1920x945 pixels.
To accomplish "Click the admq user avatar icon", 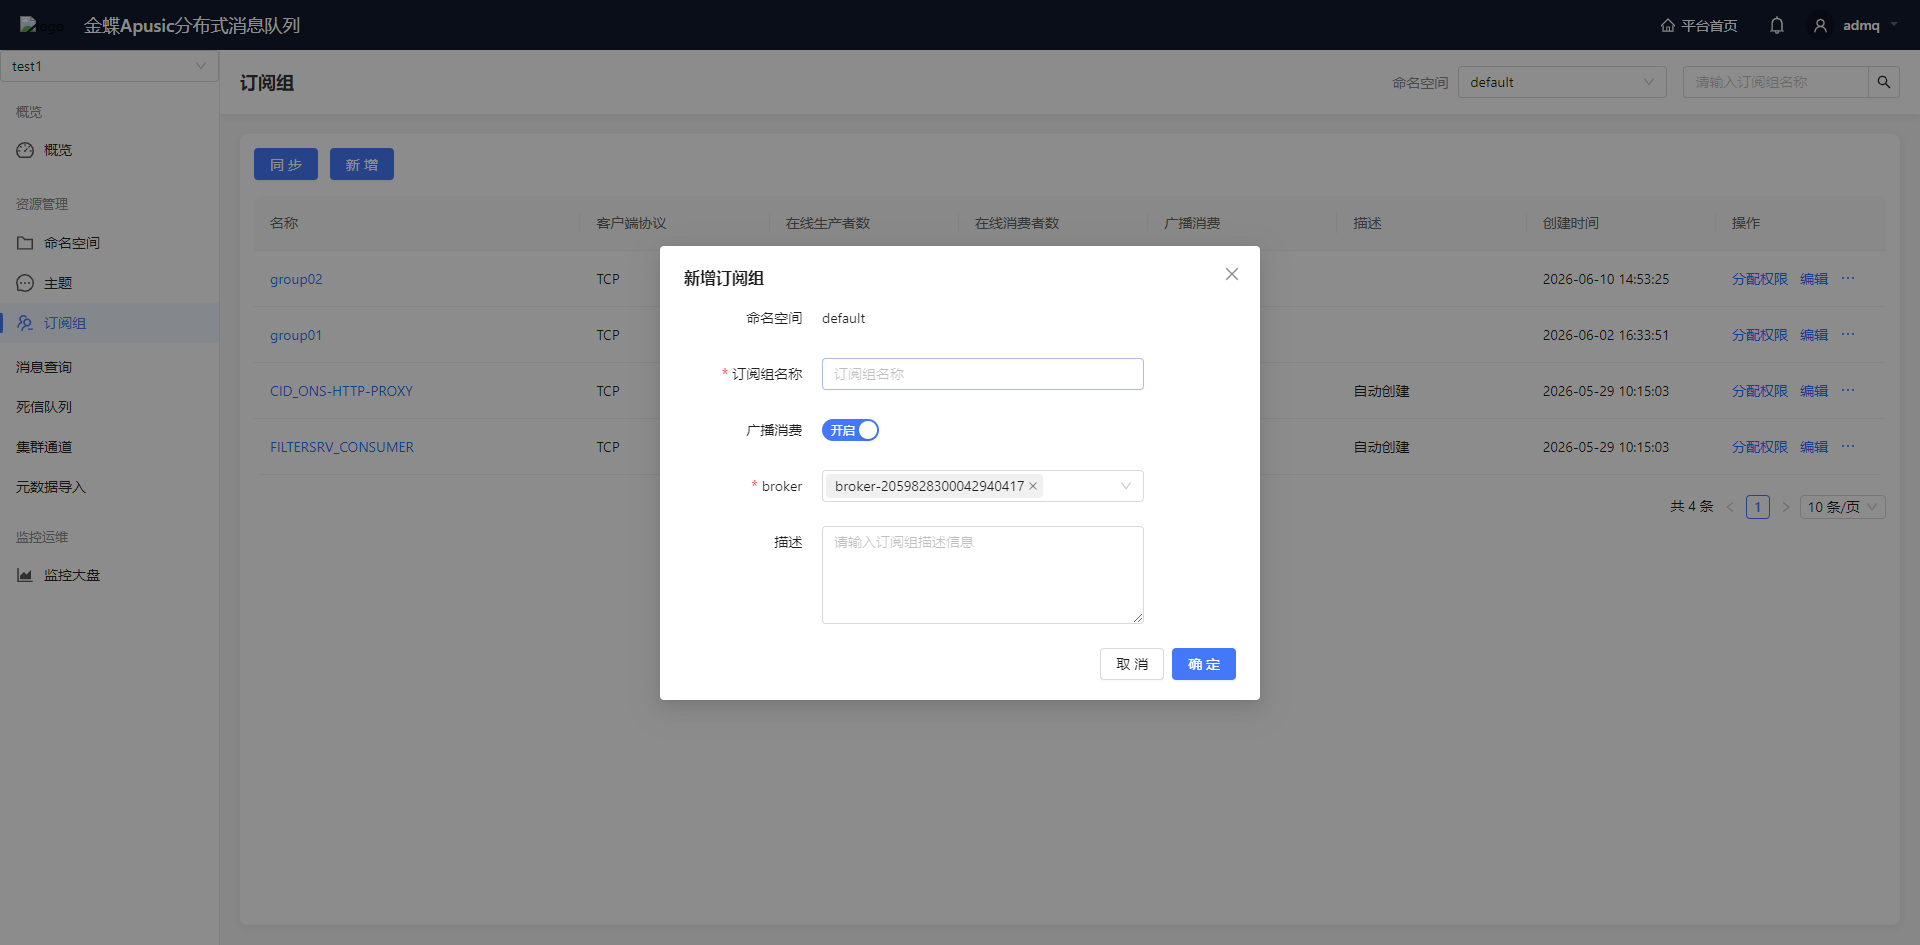I will tap(1820, 25).
